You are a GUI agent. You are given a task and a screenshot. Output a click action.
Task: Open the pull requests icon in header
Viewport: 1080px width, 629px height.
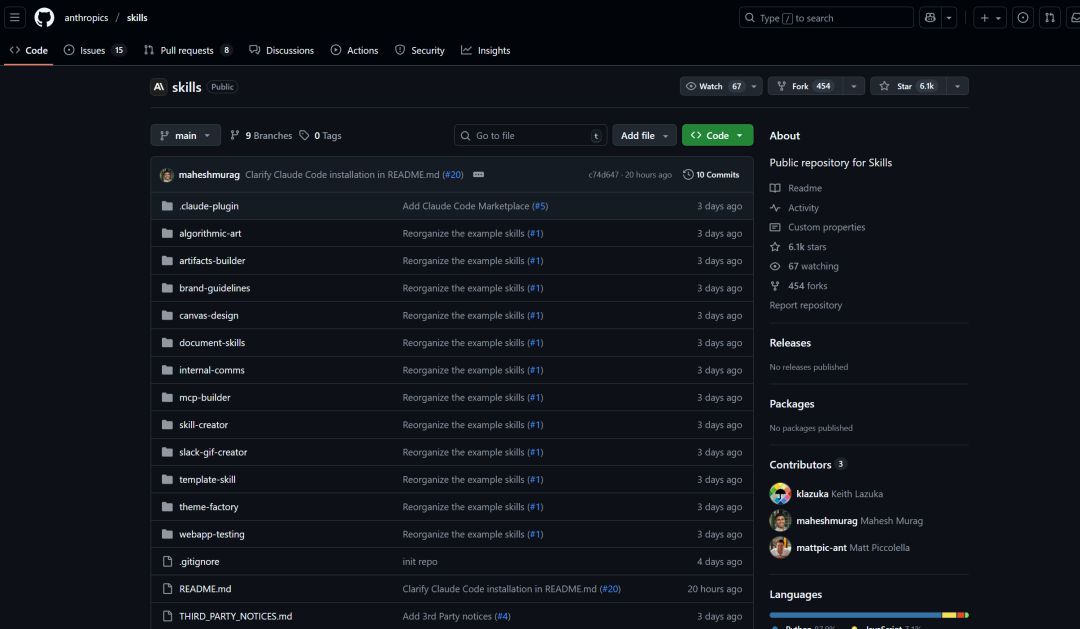pos(1049,18)
